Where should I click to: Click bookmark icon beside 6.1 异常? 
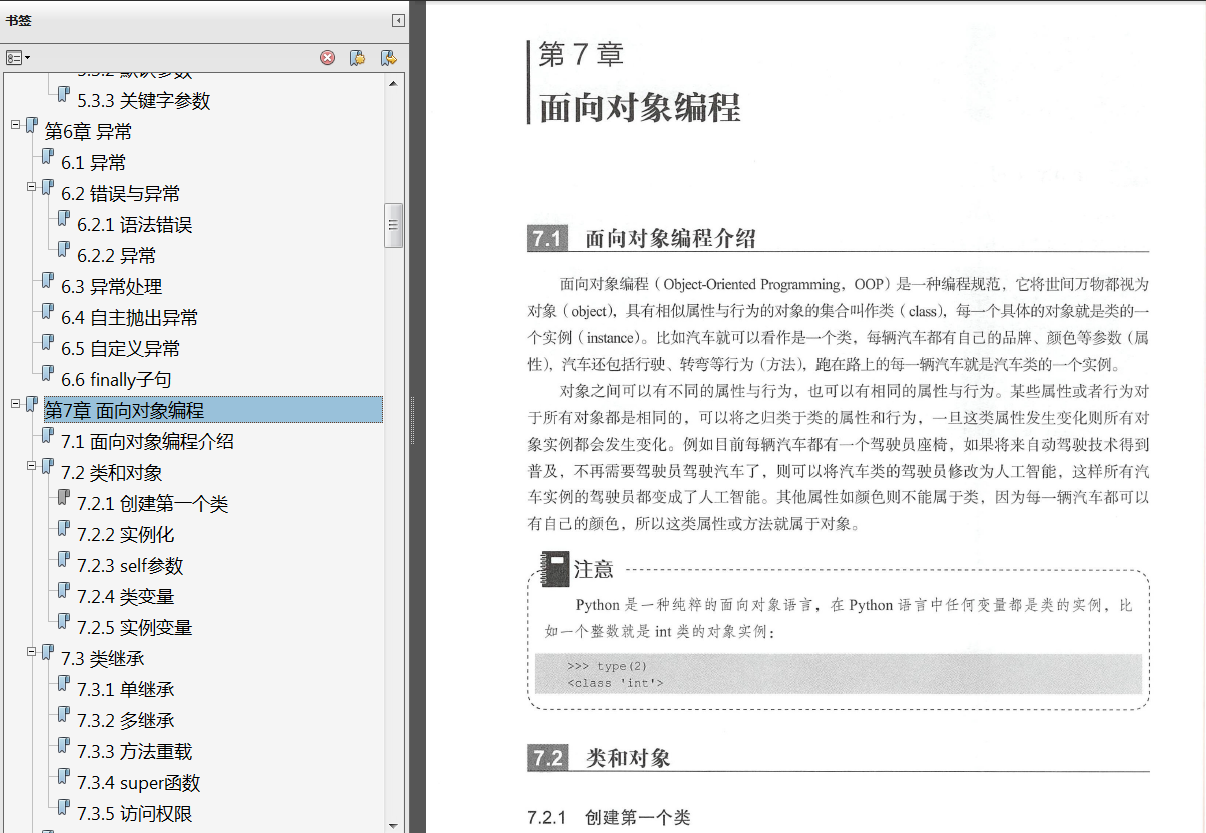tap(48, 158)
